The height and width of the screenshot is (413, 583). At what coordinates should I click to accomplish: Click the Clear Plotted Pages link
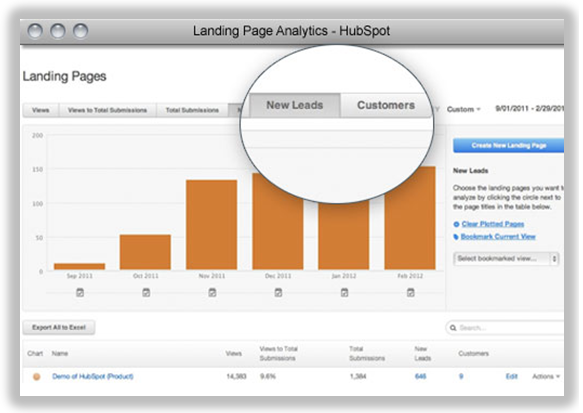point(493,224)
